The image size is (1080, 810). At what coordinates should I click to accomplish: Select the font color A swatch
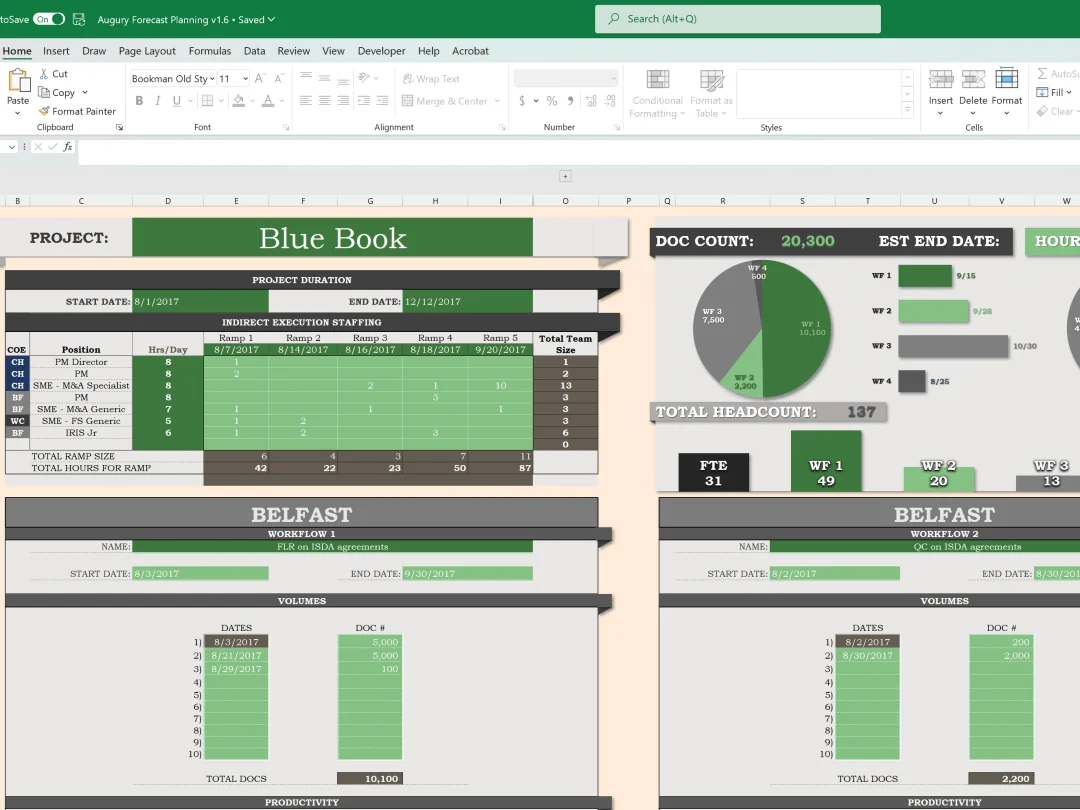(268, 101)
